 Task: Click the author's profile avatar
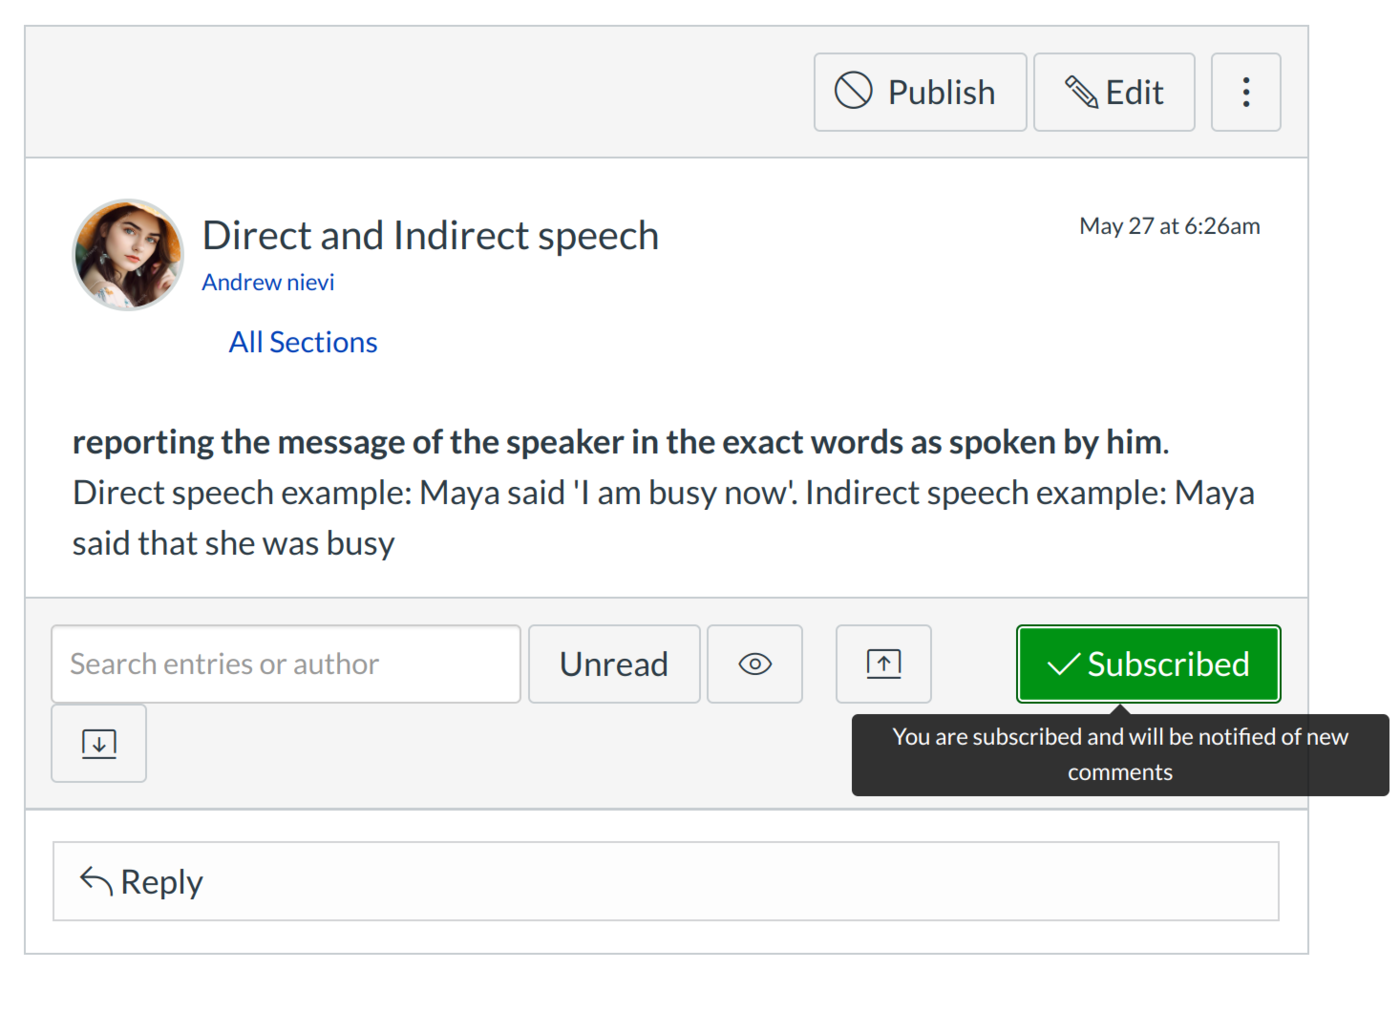click(x=128, y=254)
